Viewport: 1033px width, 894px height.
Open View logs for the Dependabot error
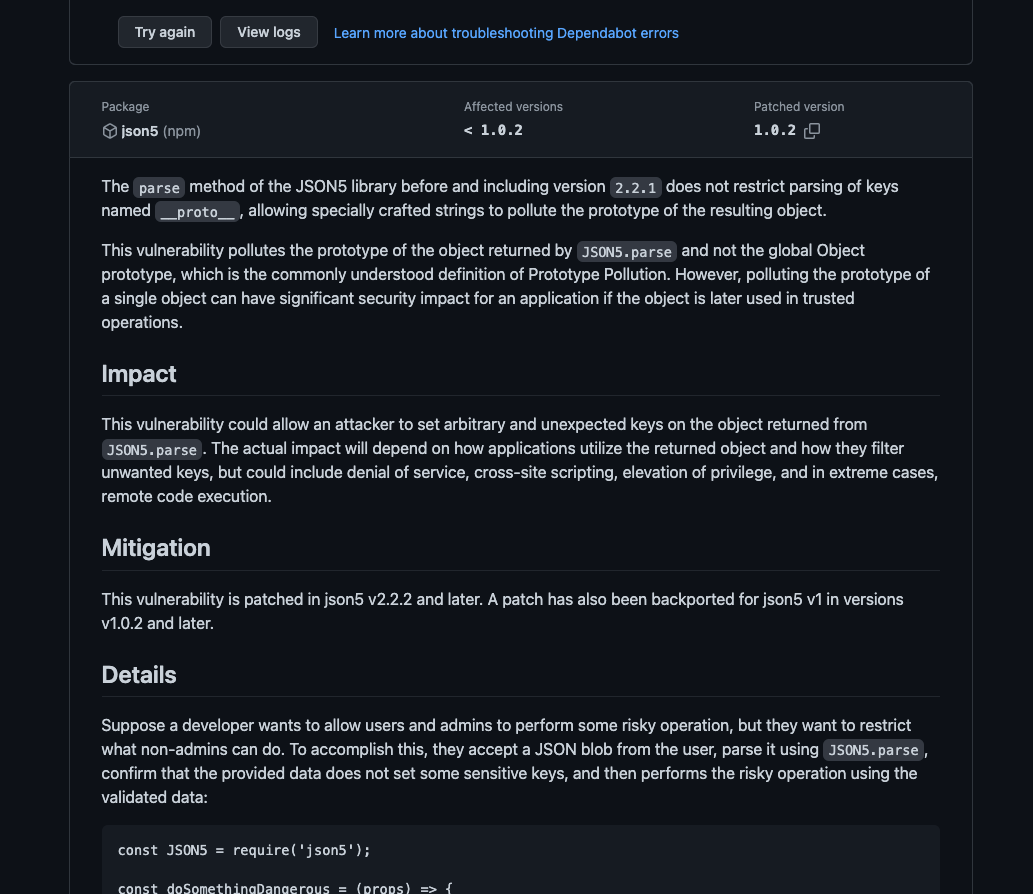click(268, 32)
